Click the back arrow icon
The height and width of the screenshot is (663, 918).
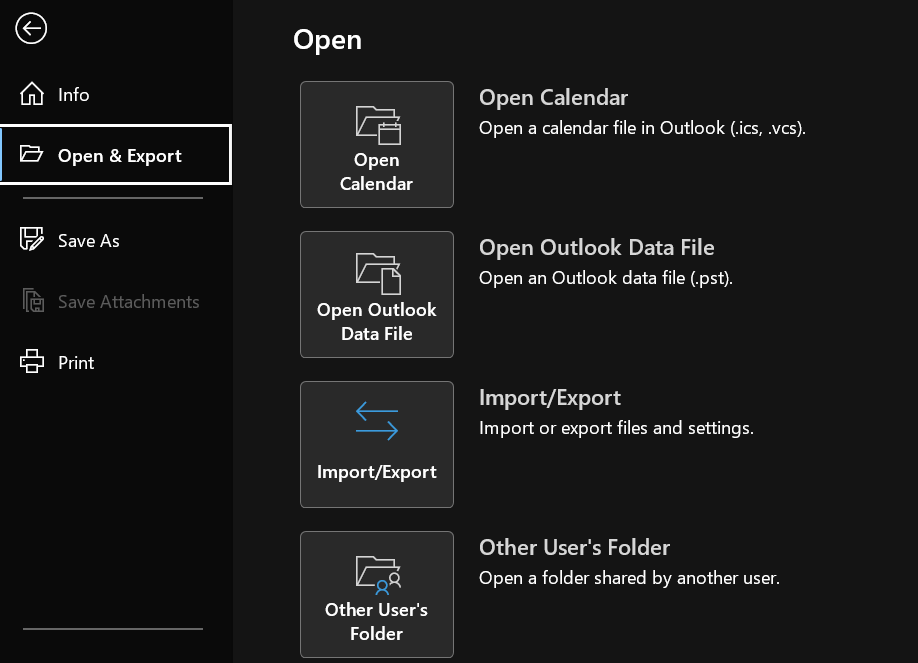(x=31, y=28)
